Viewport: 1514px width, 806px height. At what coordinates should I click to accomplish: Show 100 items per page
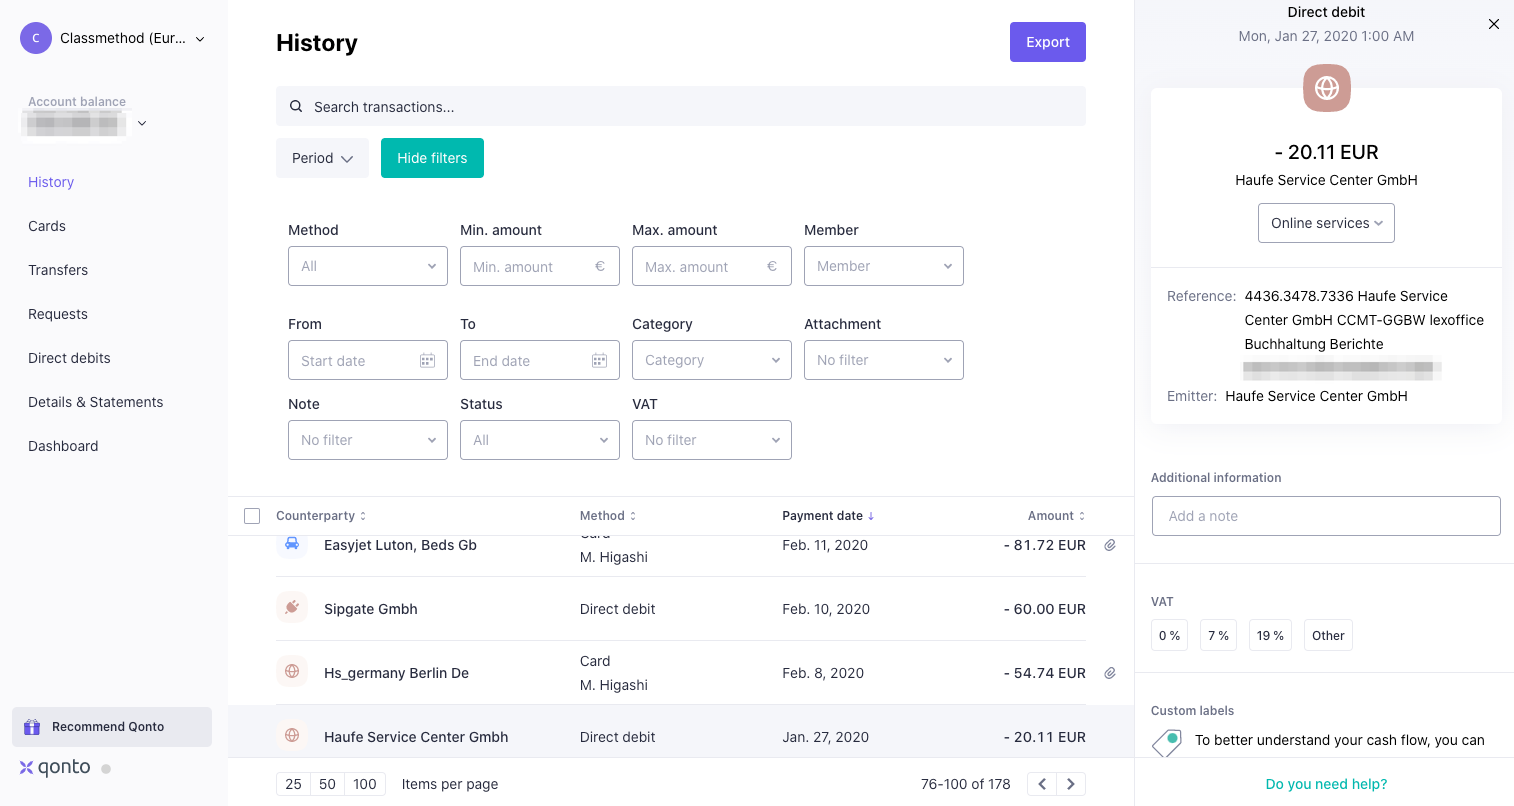point(365,784)
